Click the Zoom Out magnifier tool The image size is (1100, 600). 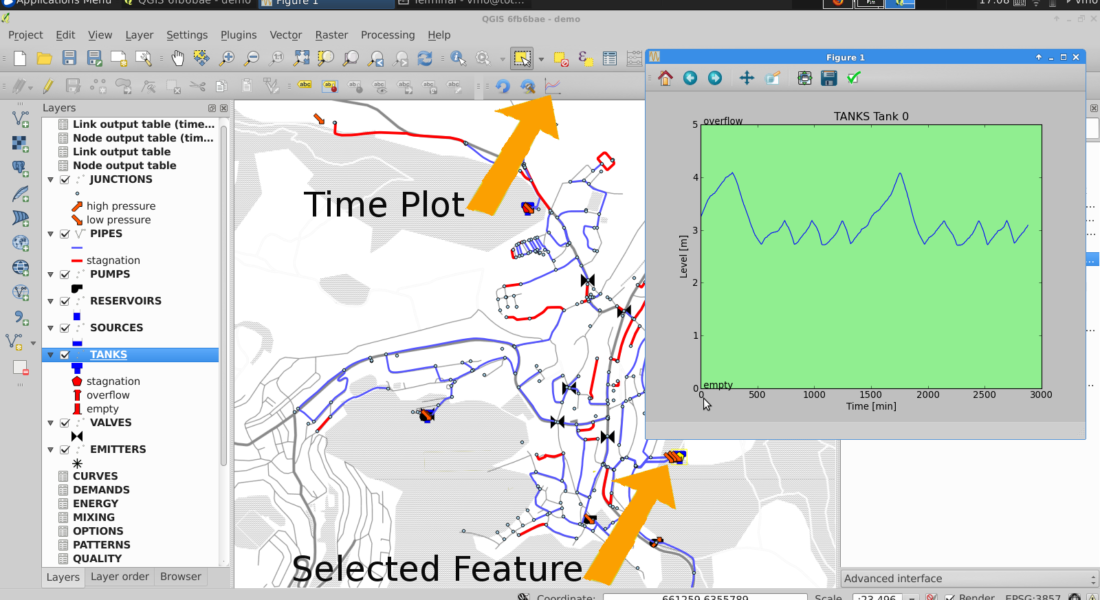(251, 59)
